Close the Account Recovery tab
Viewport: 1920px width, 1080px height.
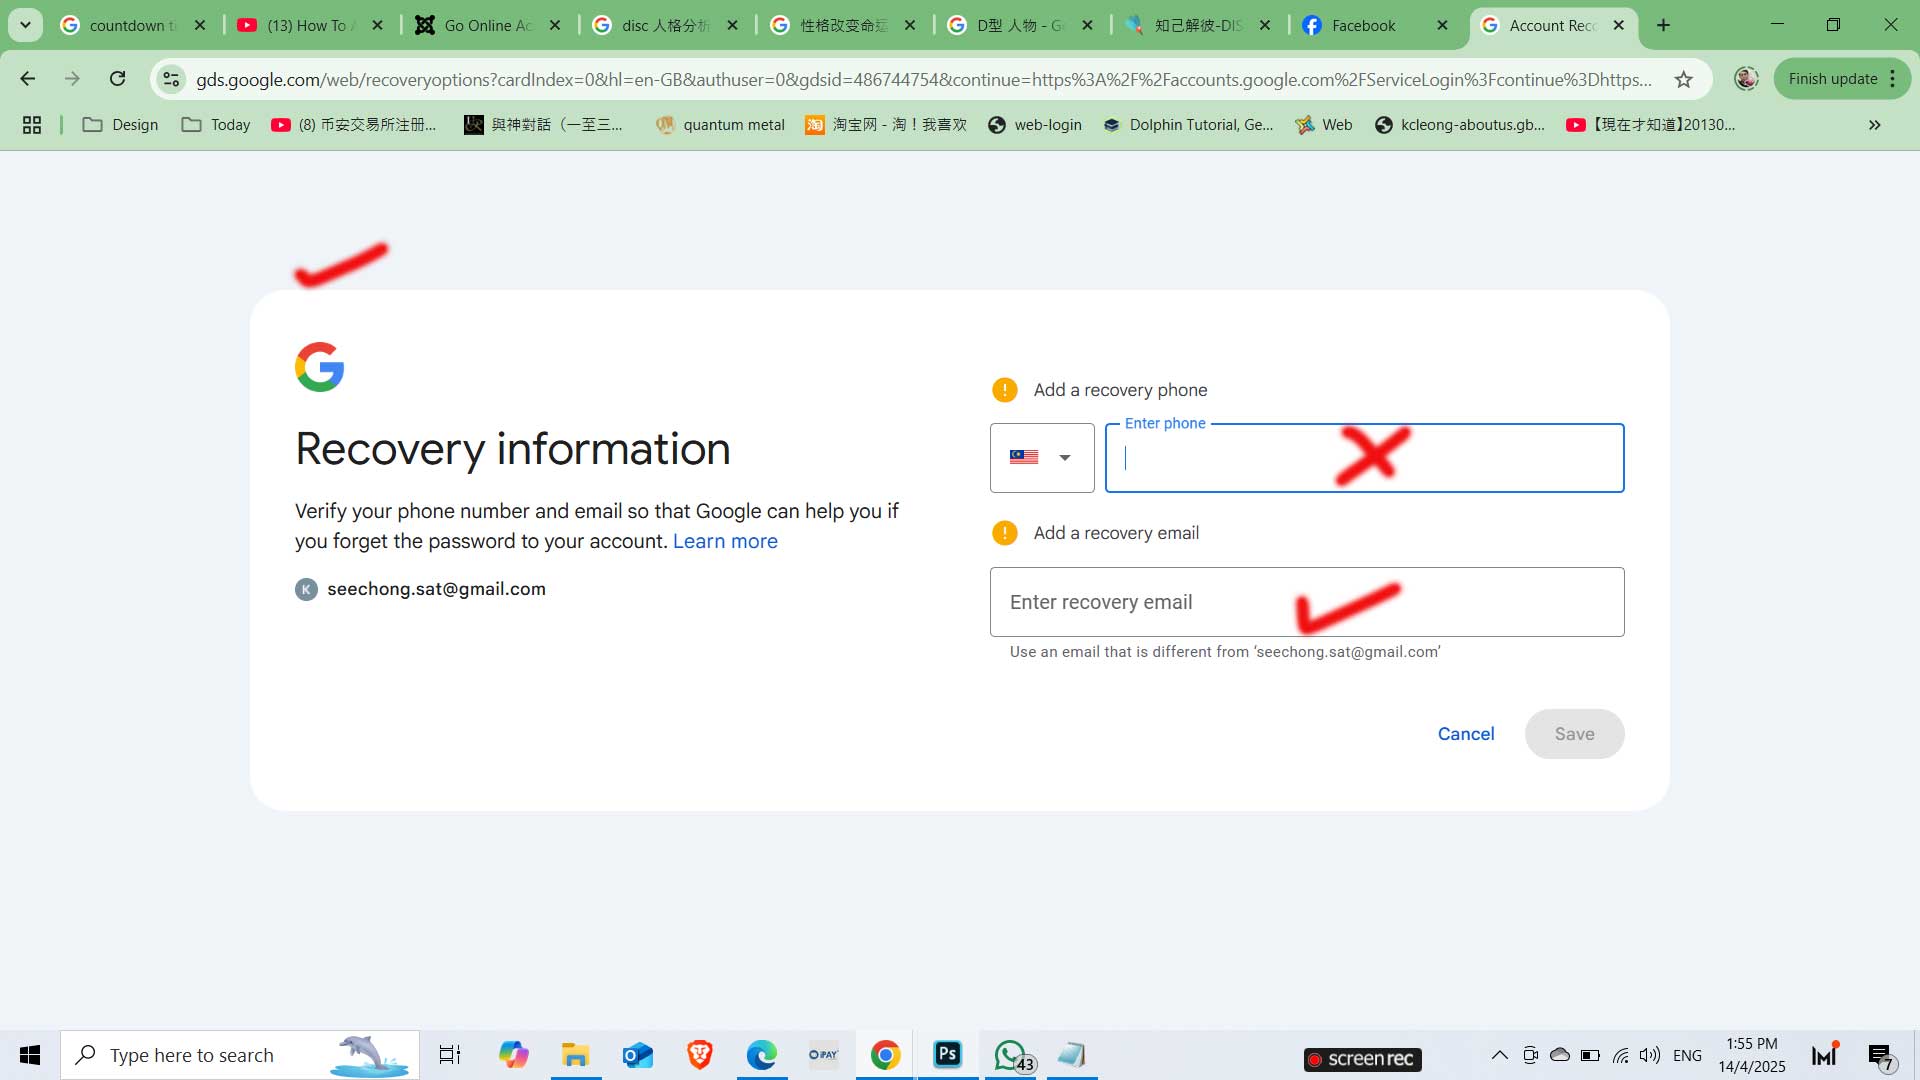click(1619, 25)
